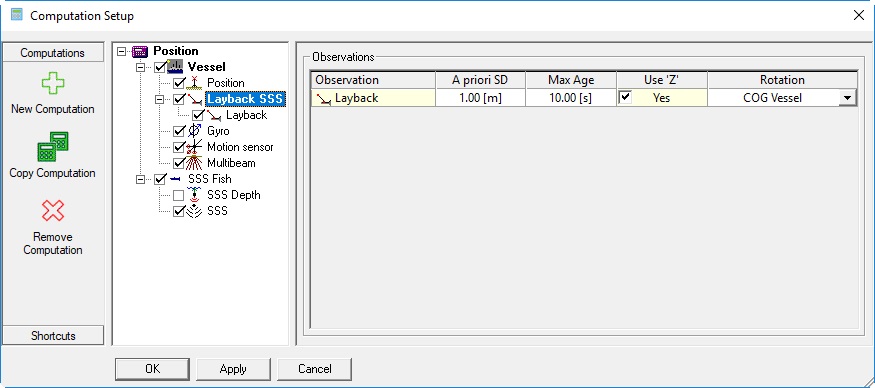Screen dimensions: 875x388
Task: Click the Copy Computation calculator icon
Action: coord(52,147)
